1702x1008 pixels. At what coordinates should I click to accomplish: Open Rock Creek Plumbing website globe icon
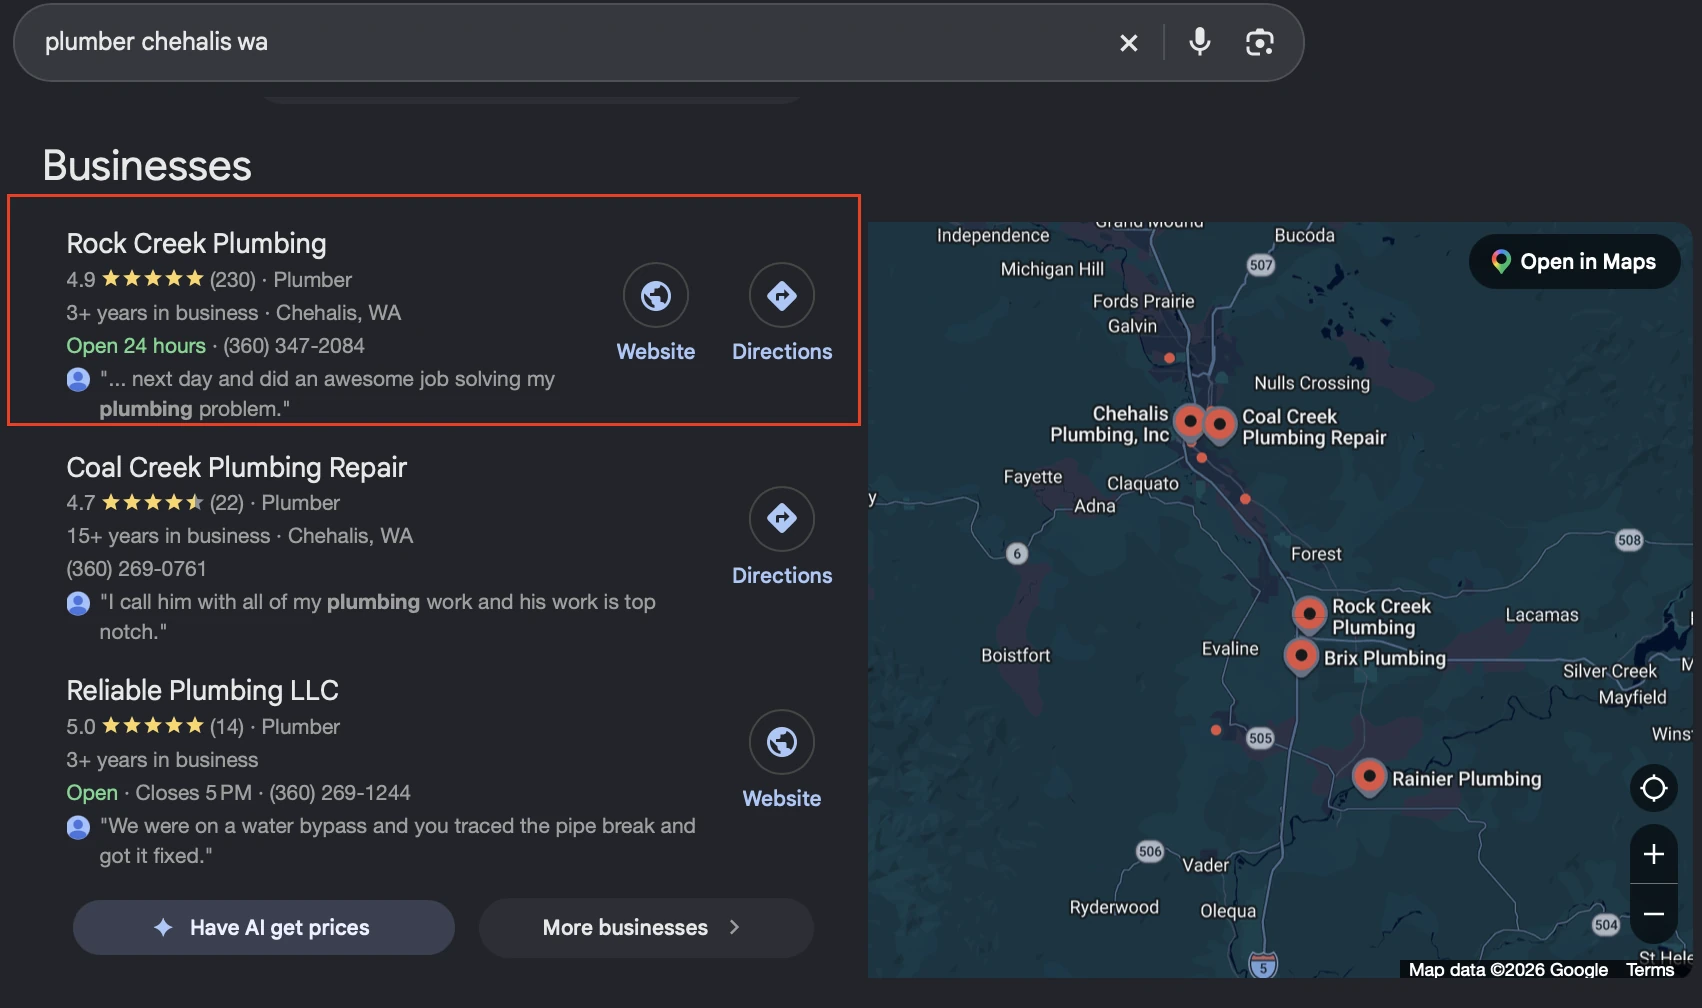click(656, 295)
